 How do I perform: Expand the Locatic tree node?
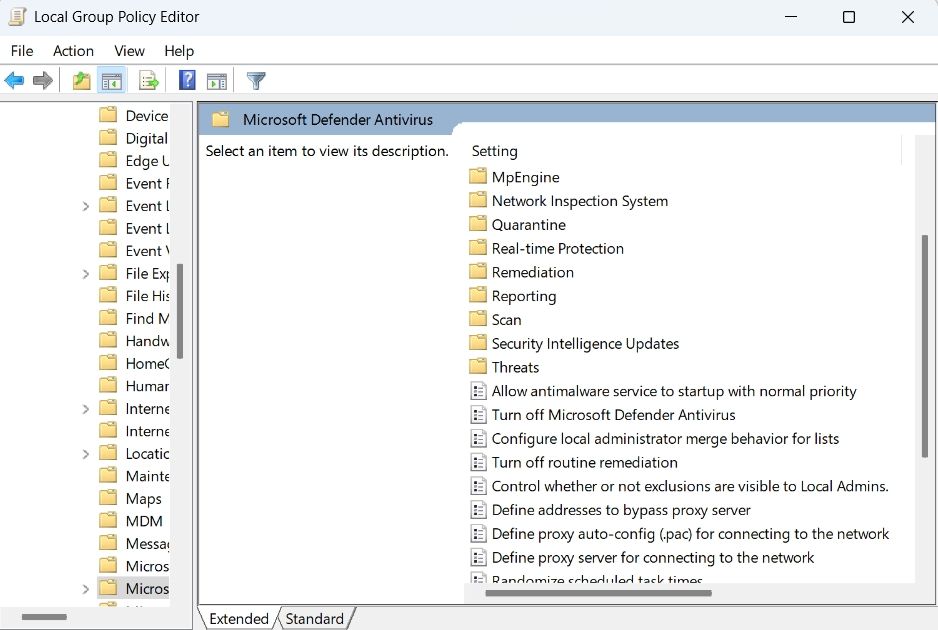tap(86, 454)
